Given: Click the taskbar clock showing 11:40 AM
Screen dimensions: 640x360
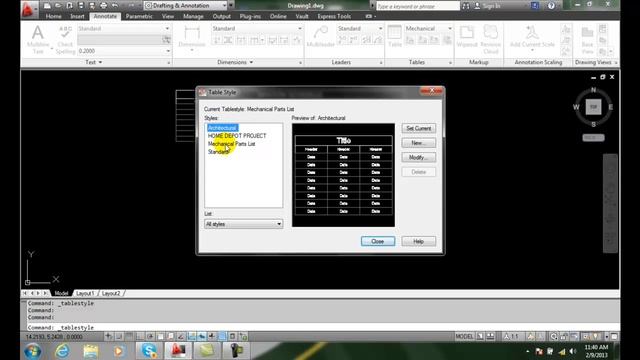Looking at the screenshot, I should point(596,351).
